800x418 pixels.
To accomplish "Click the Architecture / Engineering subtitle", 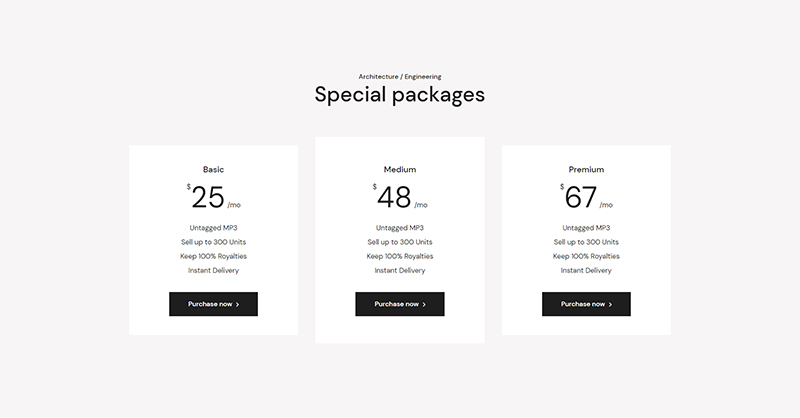I will click(400, 77).
